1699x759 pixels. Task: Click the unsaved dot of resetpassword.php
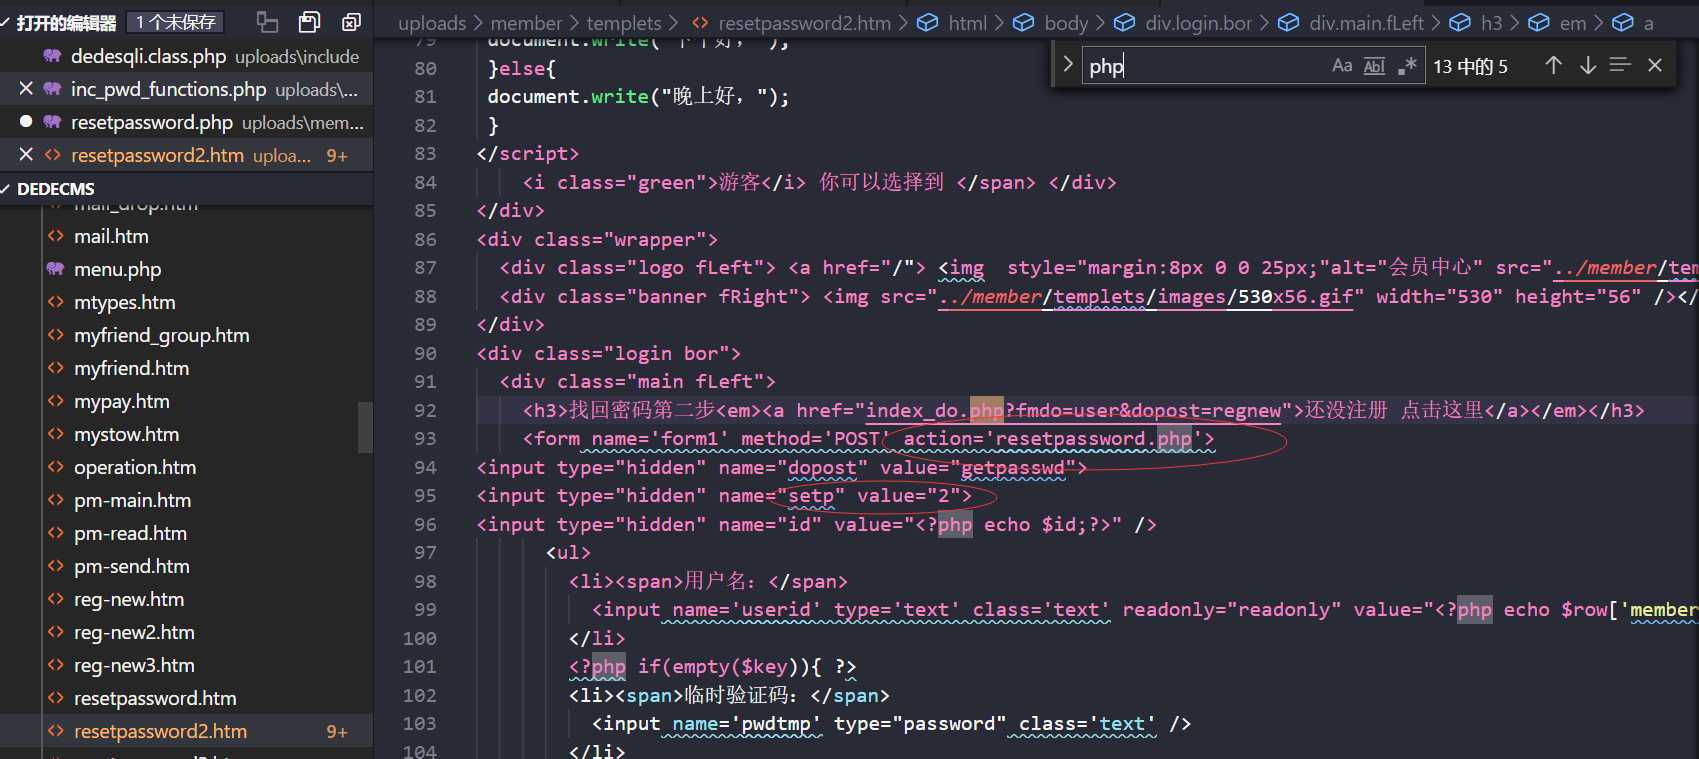(26, 122)
